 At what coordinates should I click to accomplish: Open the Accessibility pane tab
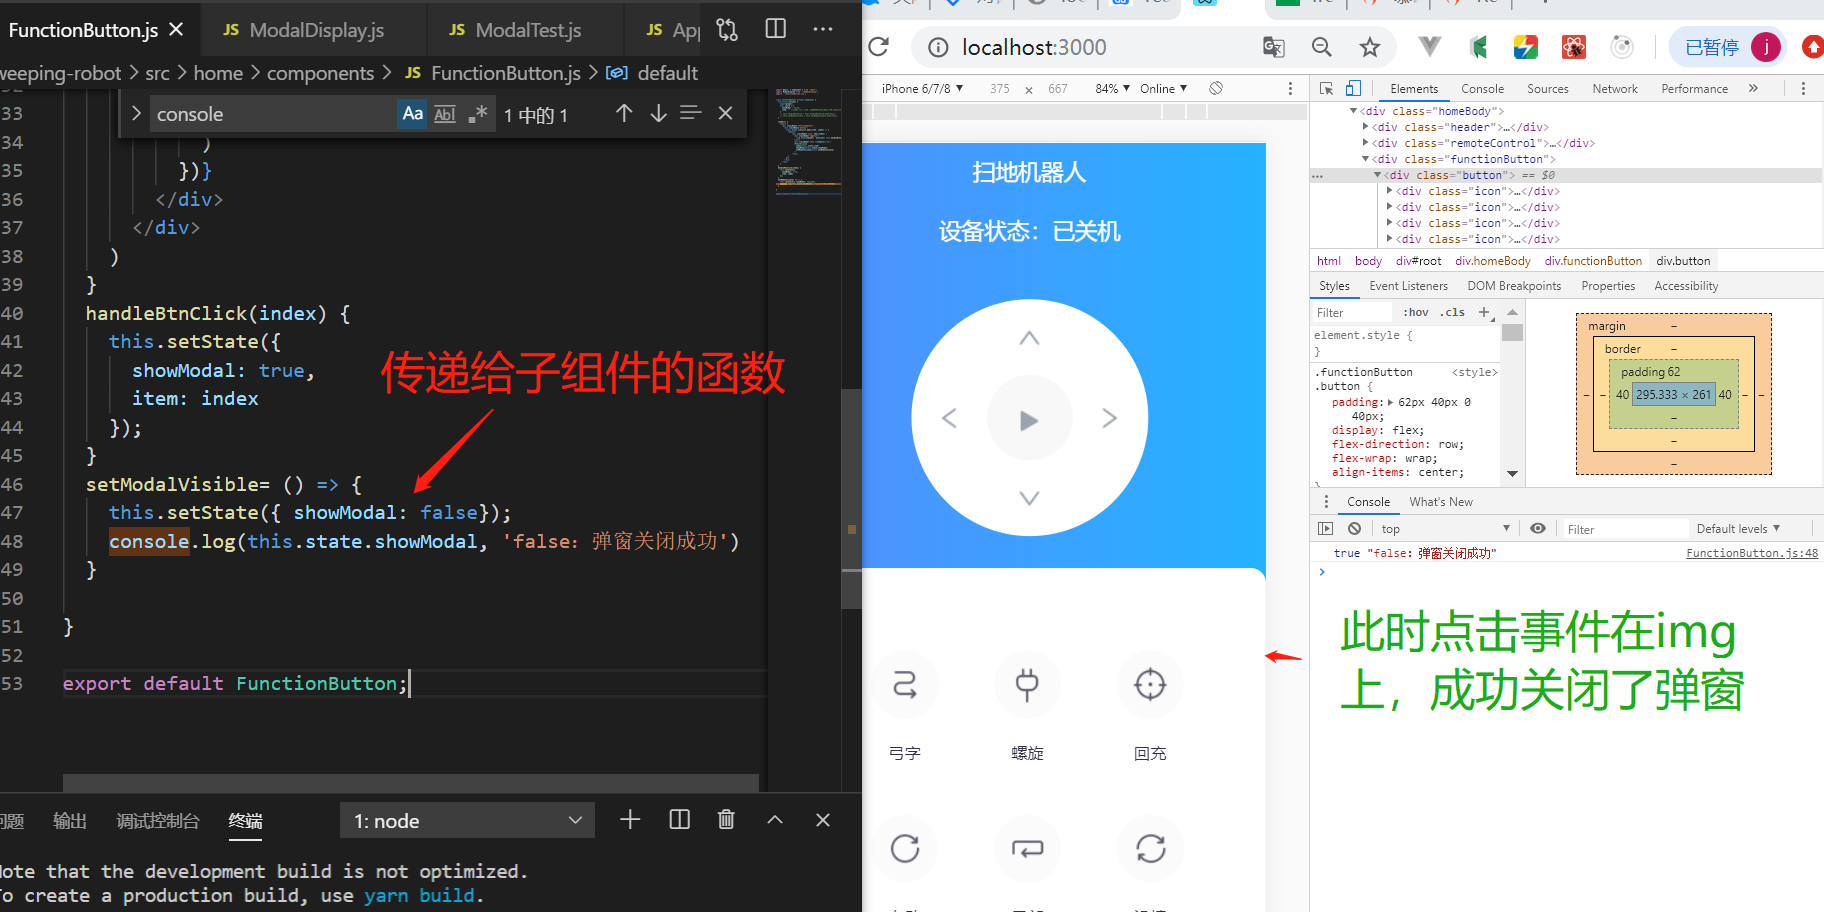click(1686, 286)
